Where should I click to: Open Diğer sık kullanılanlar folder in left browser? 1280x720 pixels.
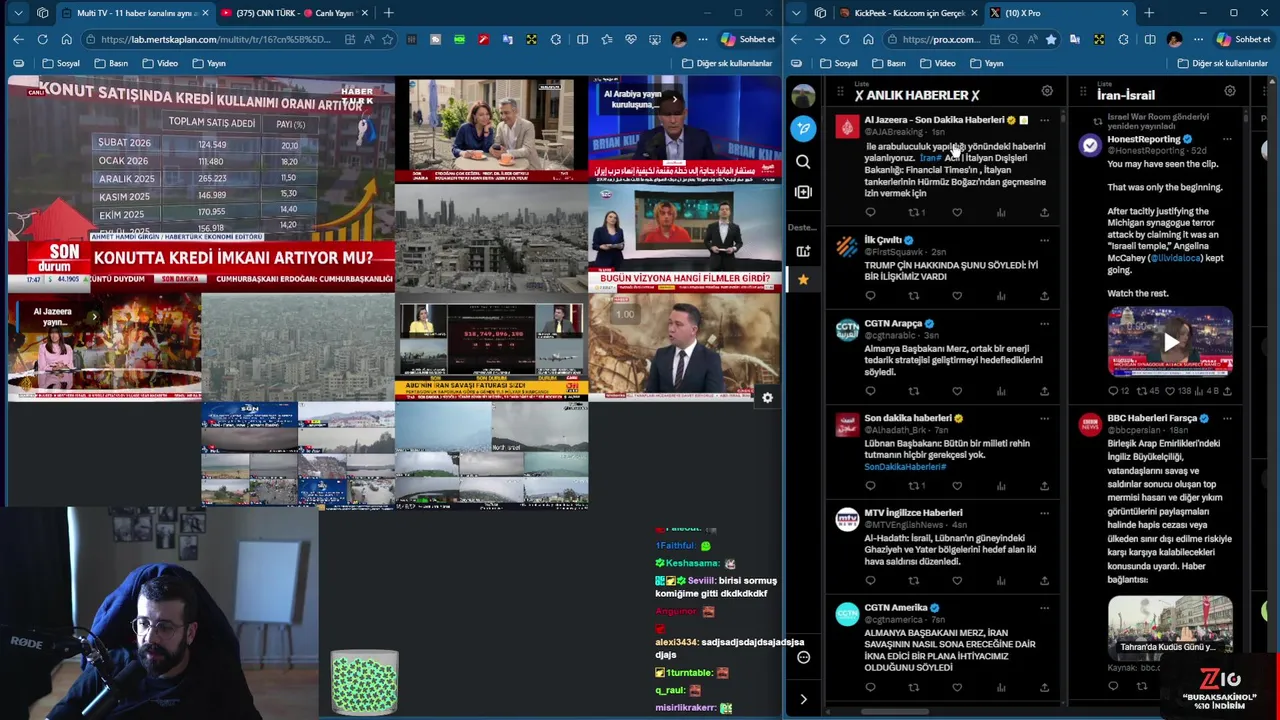pos(727,63)
